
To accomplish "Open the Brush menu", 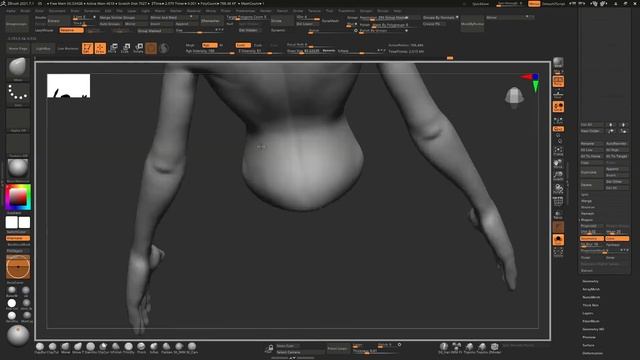I will coord(25,11).
